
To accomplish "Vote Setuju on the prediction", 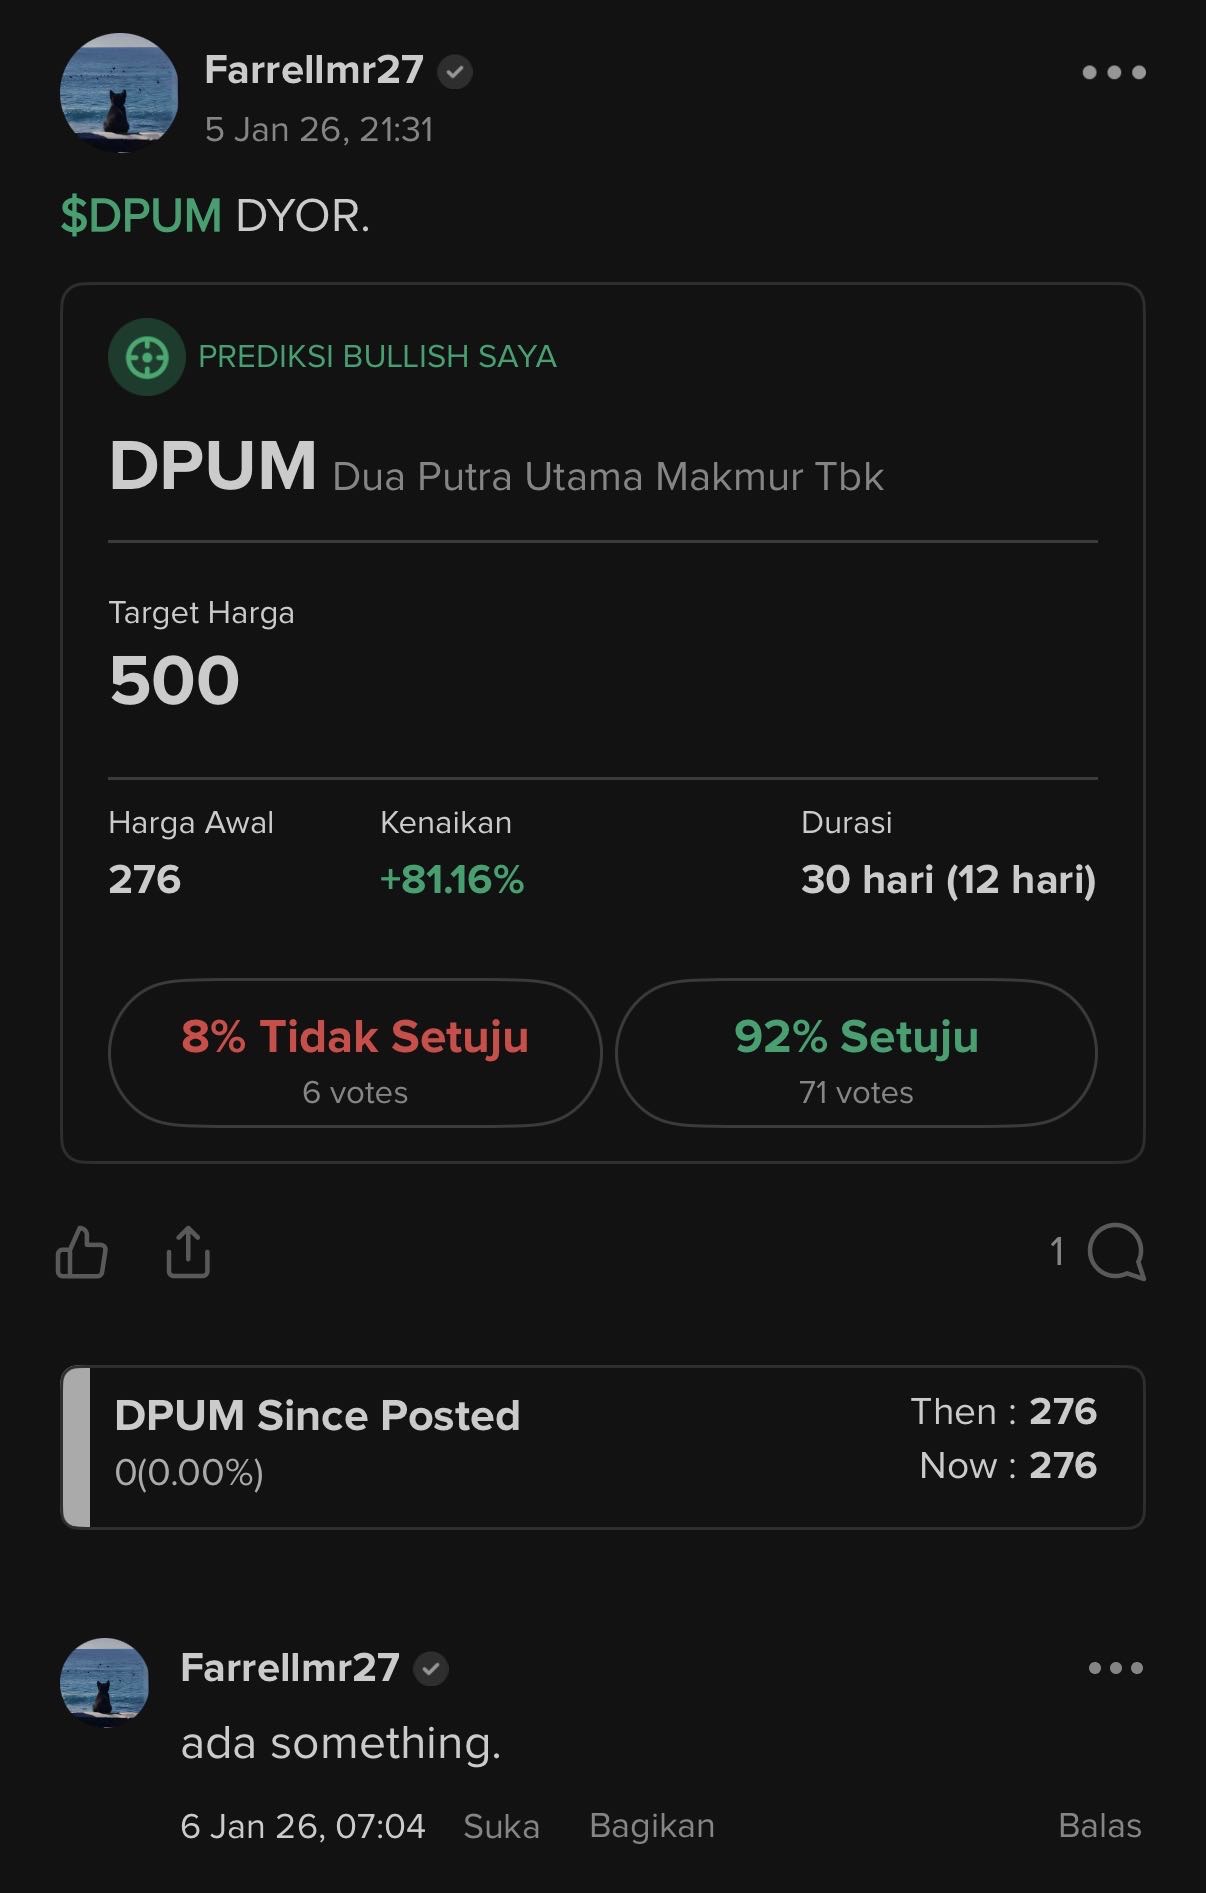I will pyautogui.click(x=856, y=1053).
